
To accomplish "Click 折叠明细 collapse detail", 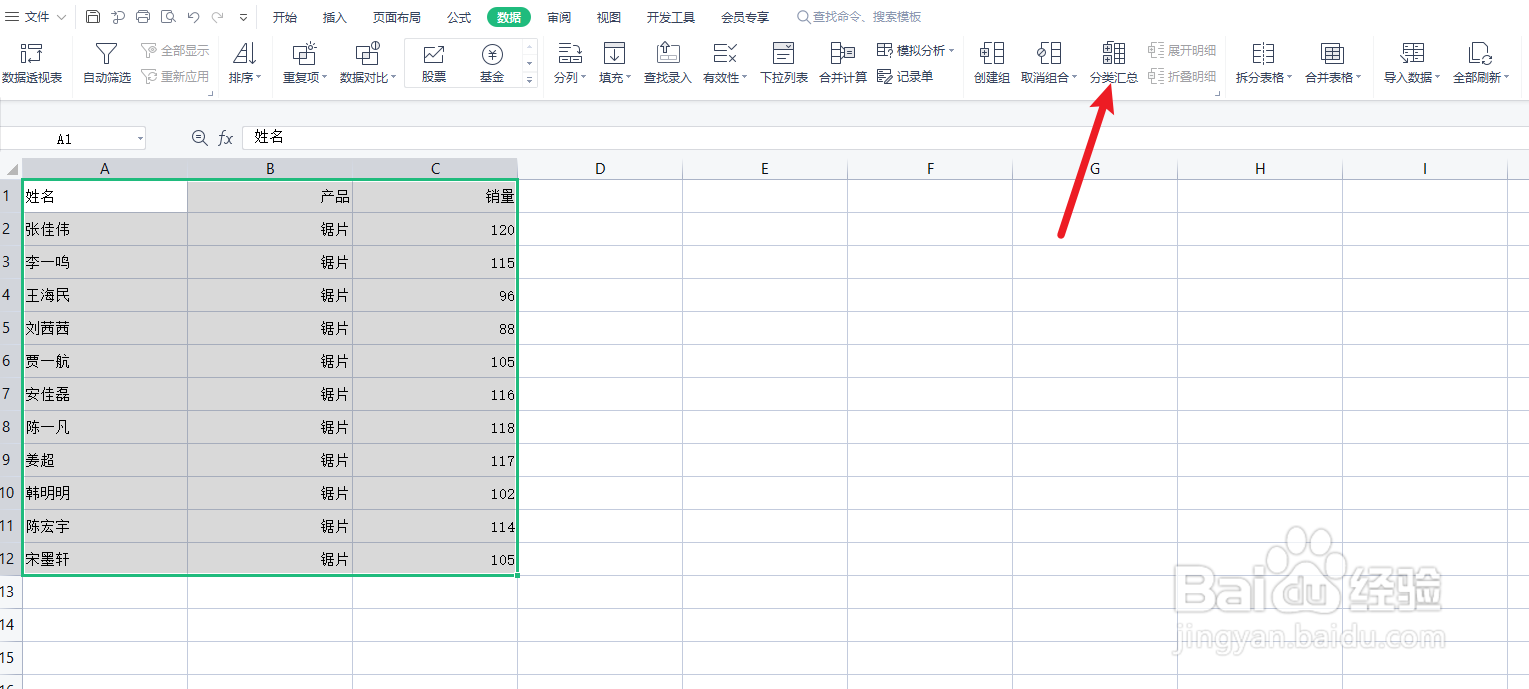I will [1182, 76].
